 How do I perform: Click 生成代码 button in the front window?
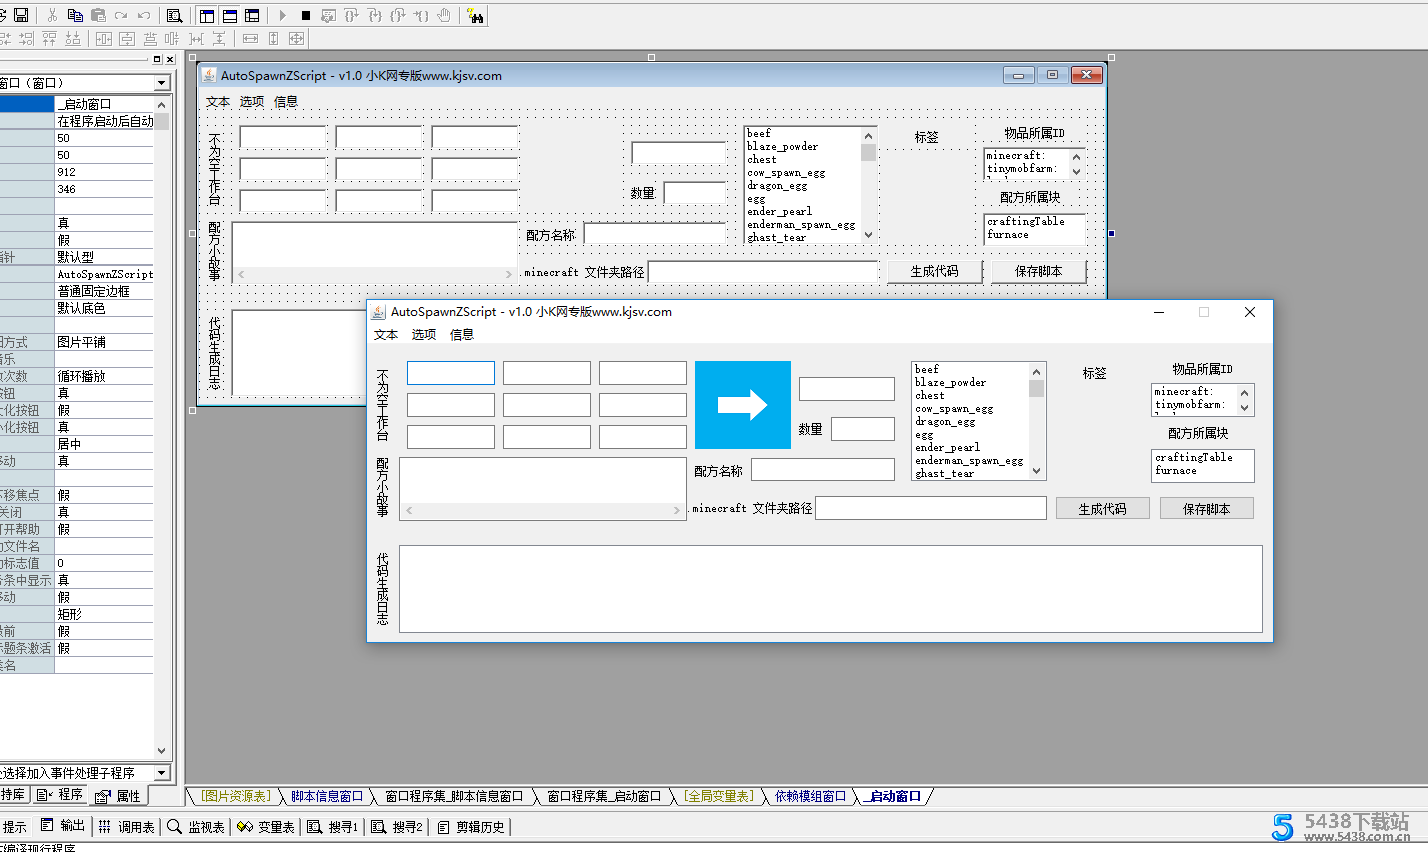1102,509
